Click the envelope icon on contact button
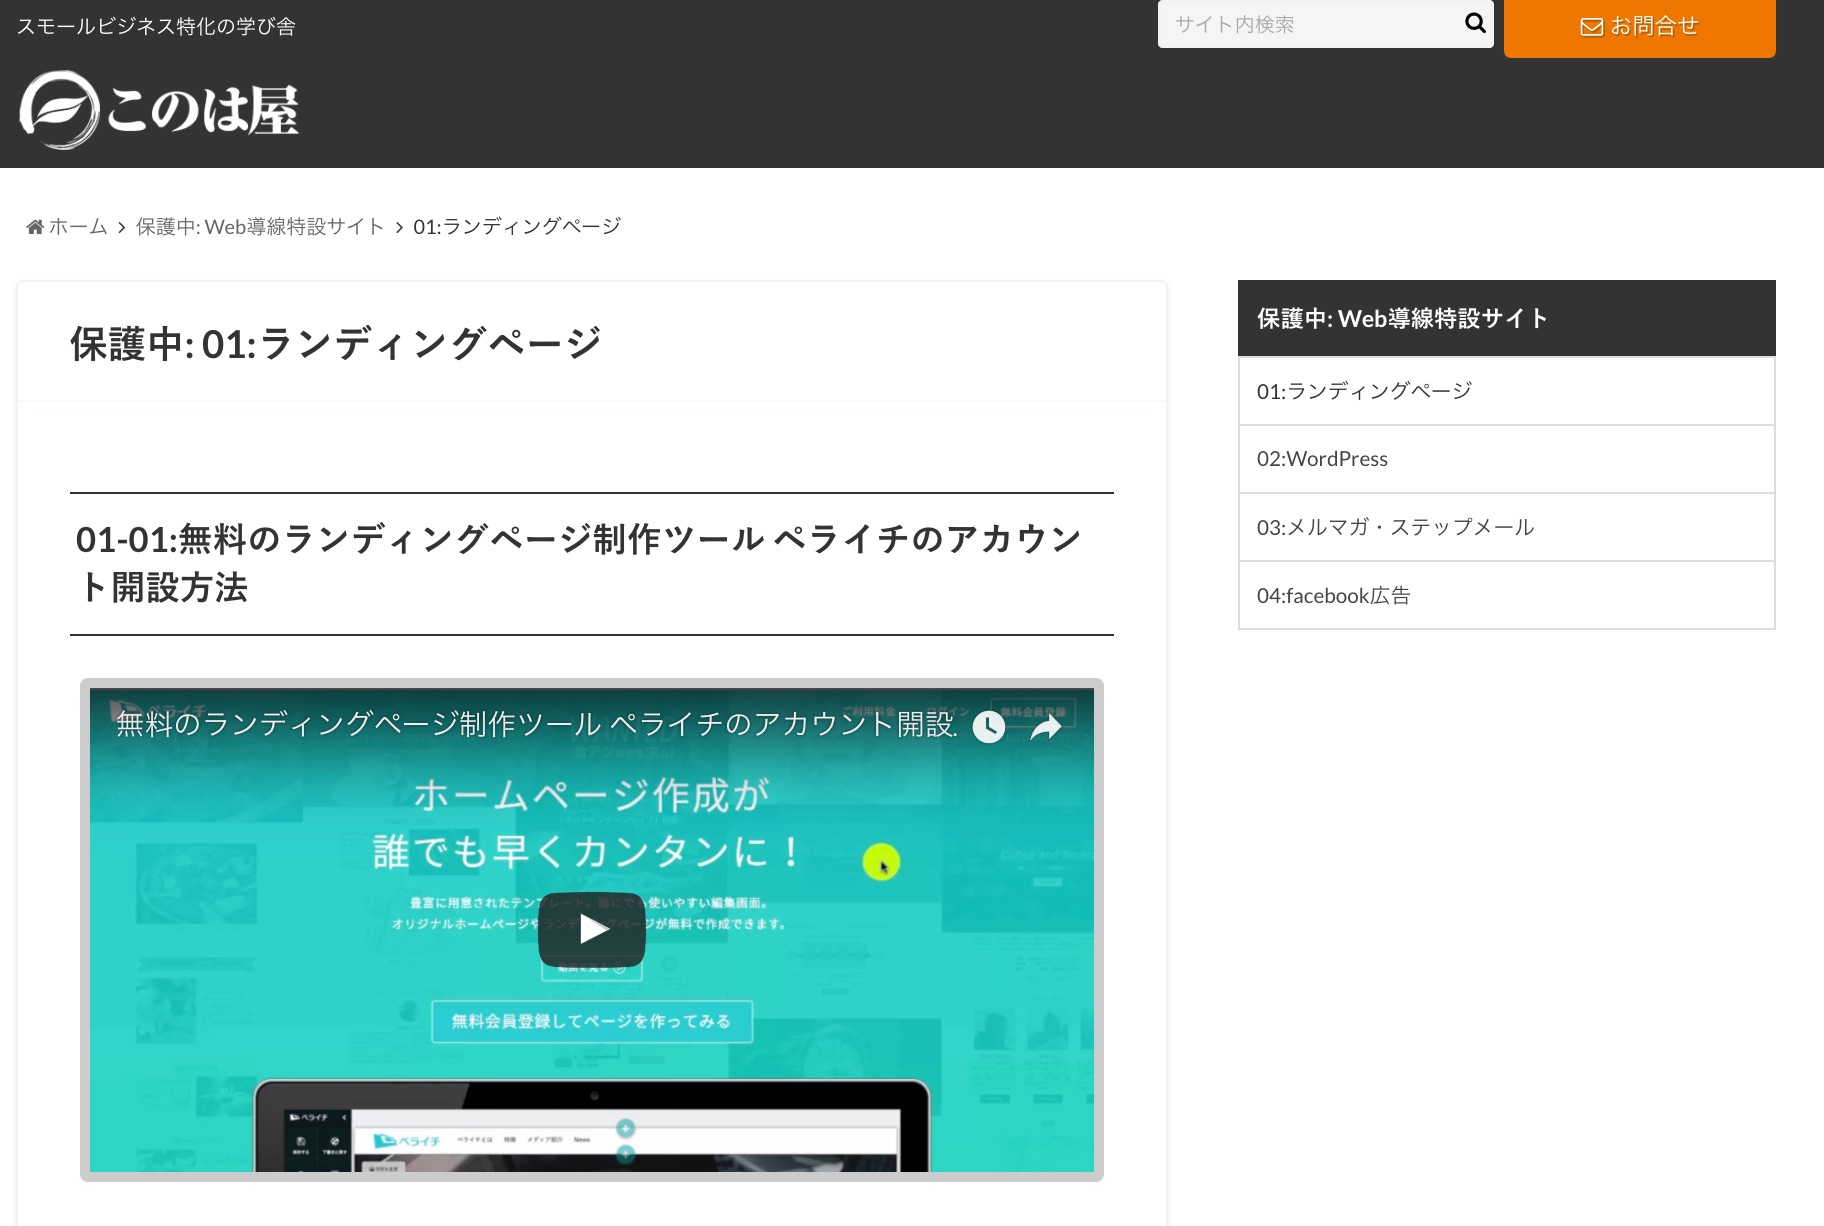This screenshot has width=1824, height=1226. pyautogui.click(x=1591, y=27)
